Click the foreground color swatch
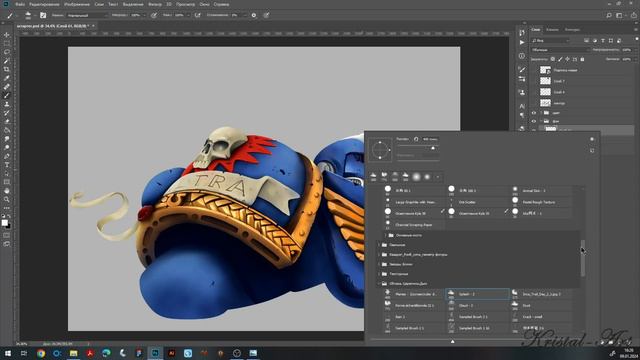The image size is (640, 360). click(x=4, y=222)
